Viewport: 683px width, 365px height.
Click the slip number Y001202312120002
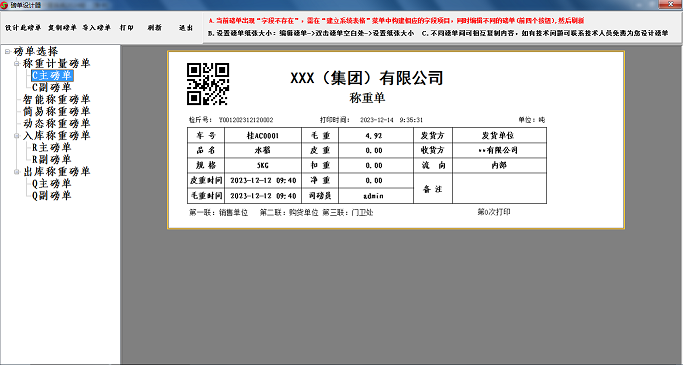point(246,120)
